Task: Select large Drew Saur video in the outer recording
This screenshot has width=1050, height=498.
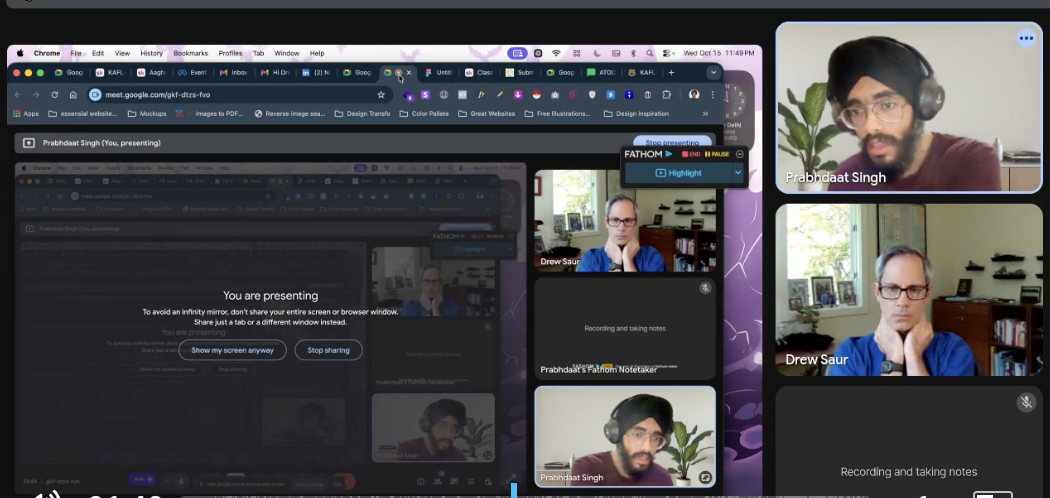Action: click(909, 290)
